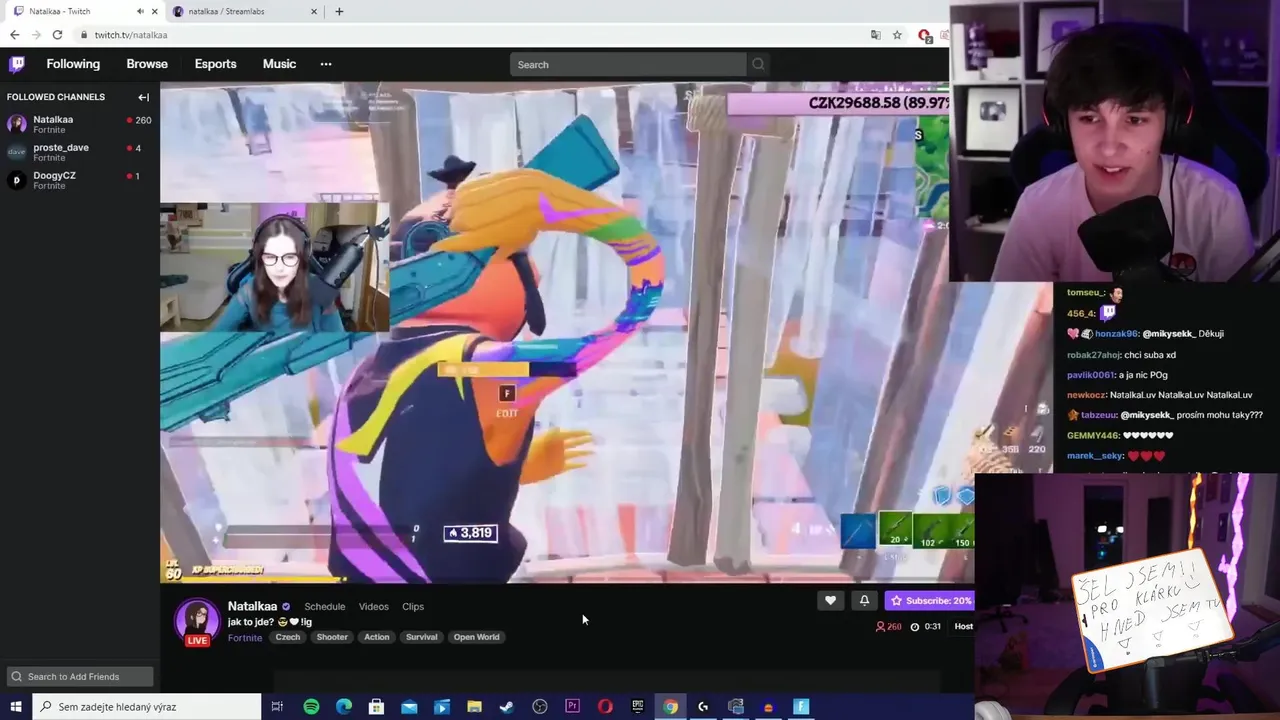Follow with the heart button

pyautogui.click(x=830, y=600)
